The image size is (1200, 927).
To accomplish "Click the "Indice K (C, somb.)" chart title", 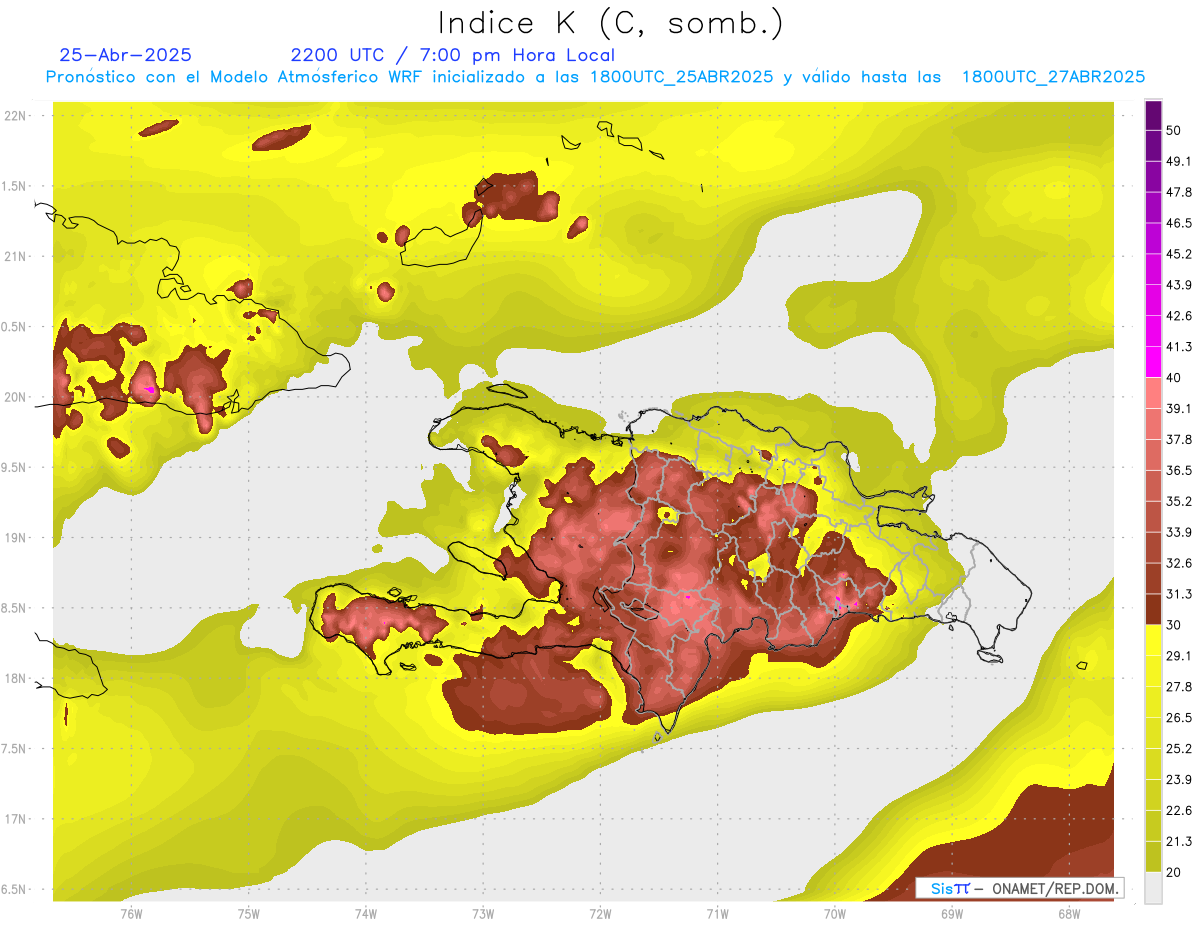I will 611,23.
